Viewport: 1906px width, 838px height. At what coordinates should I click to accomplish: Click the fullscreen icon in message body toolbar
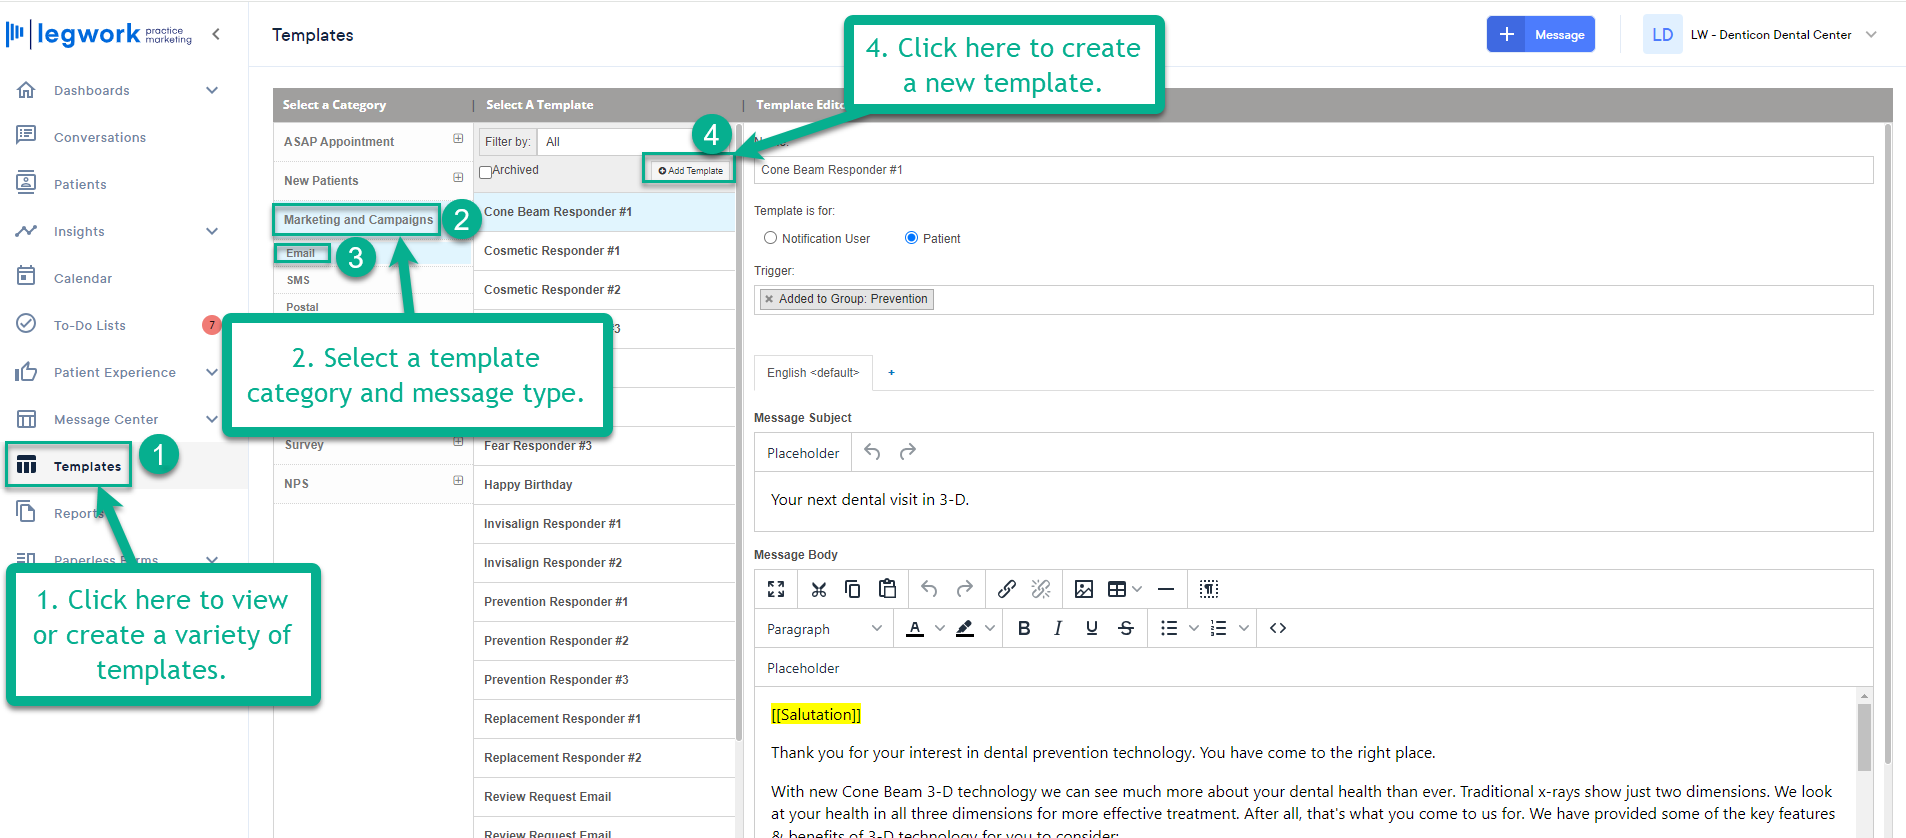(776, 589)
